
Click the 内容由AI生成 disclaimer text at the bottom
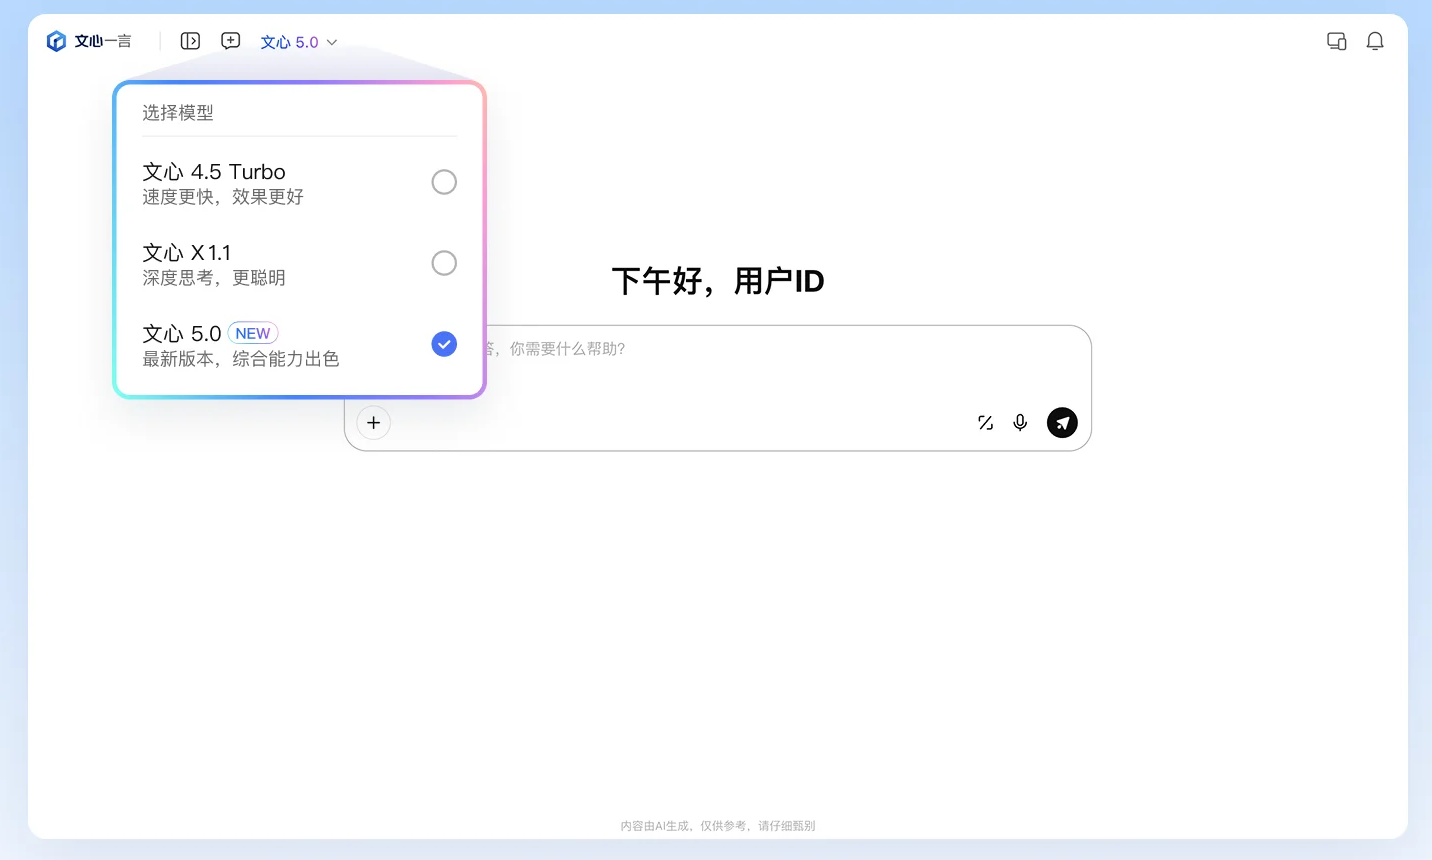717,826
